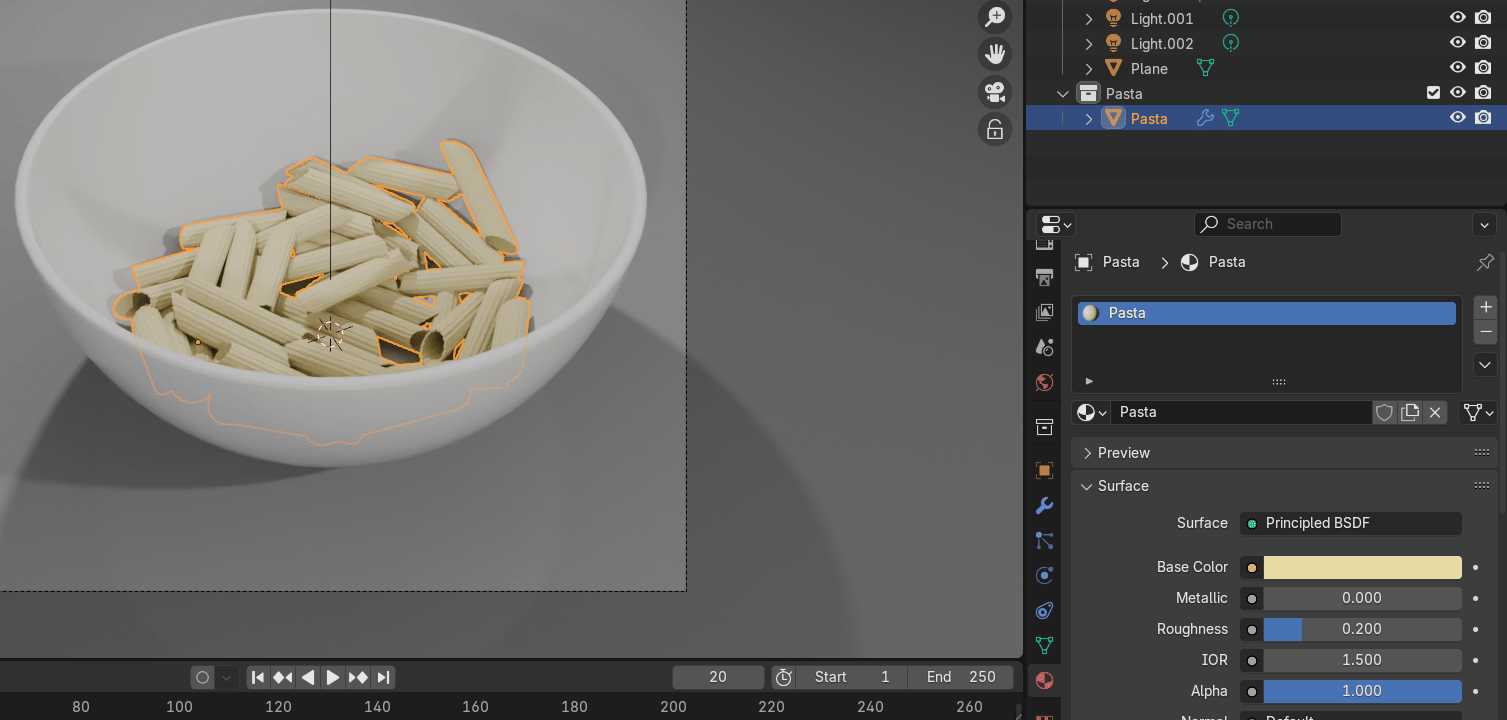Click the properties Search field
Image resolution: width=1507 pixels, height=720 pixels.
tap(1268, 224)
